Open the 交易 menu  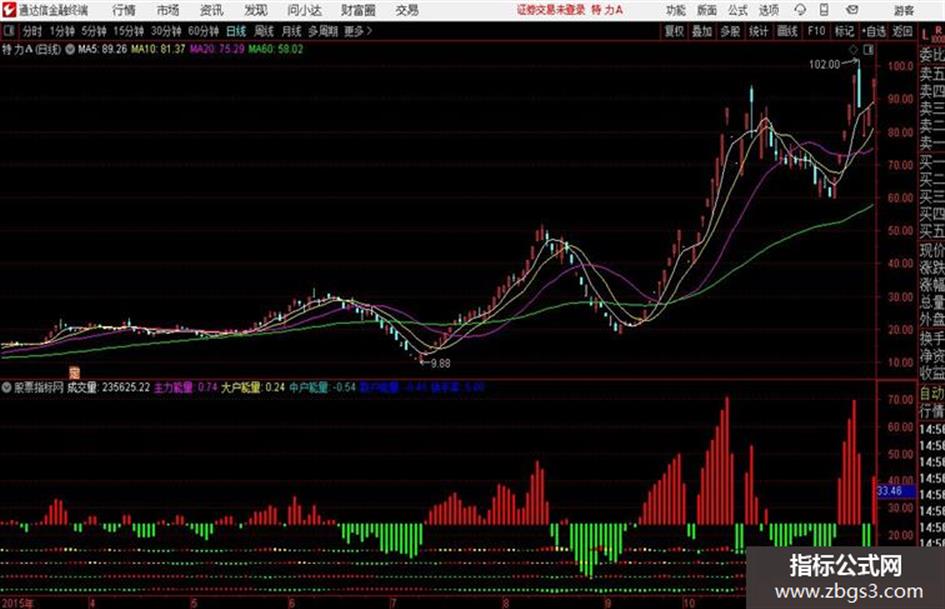point(407,10)
